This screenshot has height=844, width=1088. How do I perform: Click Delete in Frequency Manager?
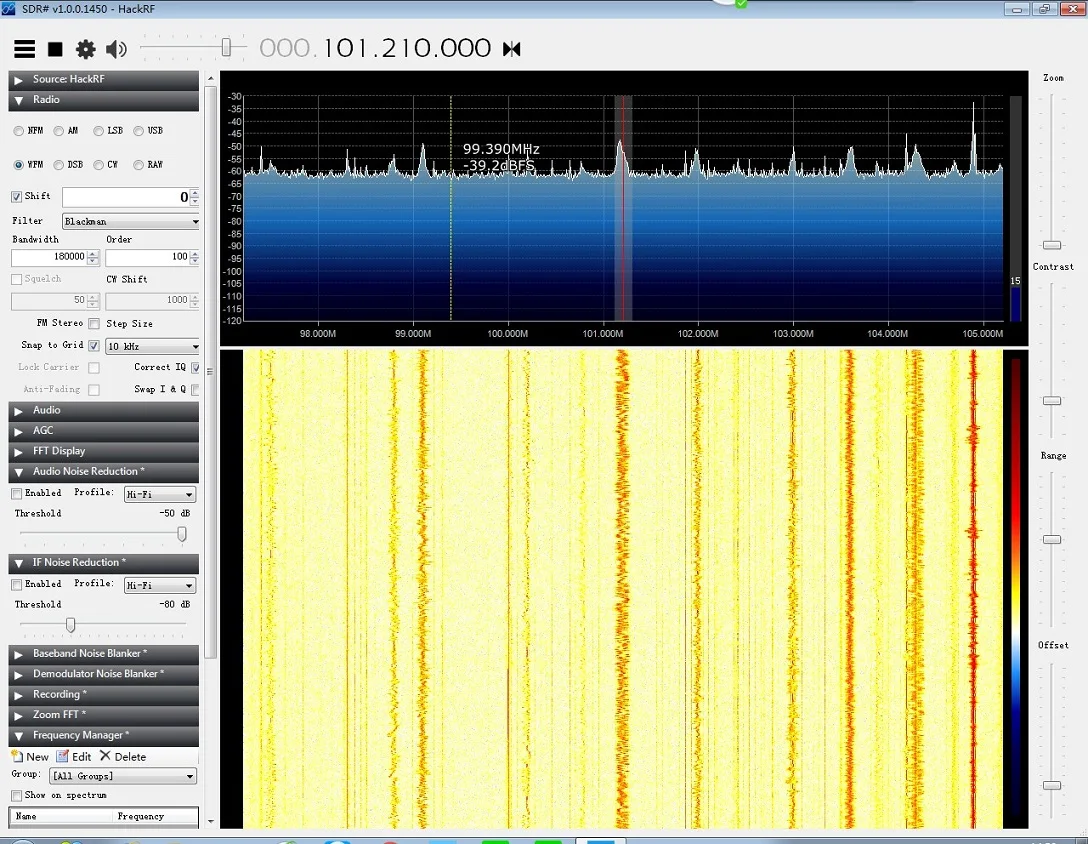tap(123, 757)
